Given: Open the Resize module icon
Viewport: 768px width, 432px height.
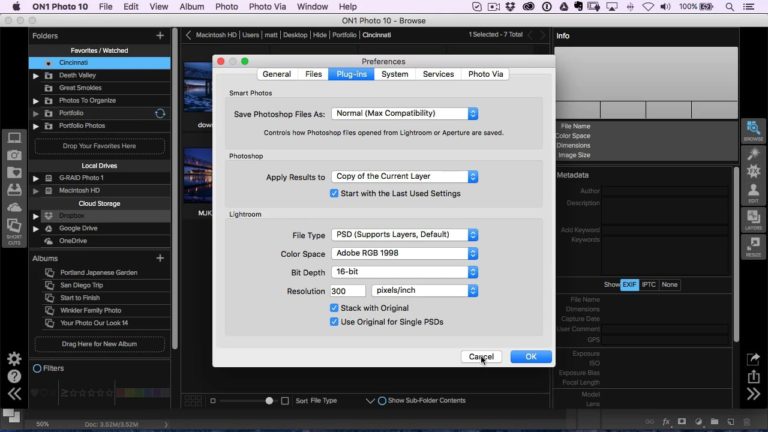Looking at the screenshot, I should coord(753,247).
